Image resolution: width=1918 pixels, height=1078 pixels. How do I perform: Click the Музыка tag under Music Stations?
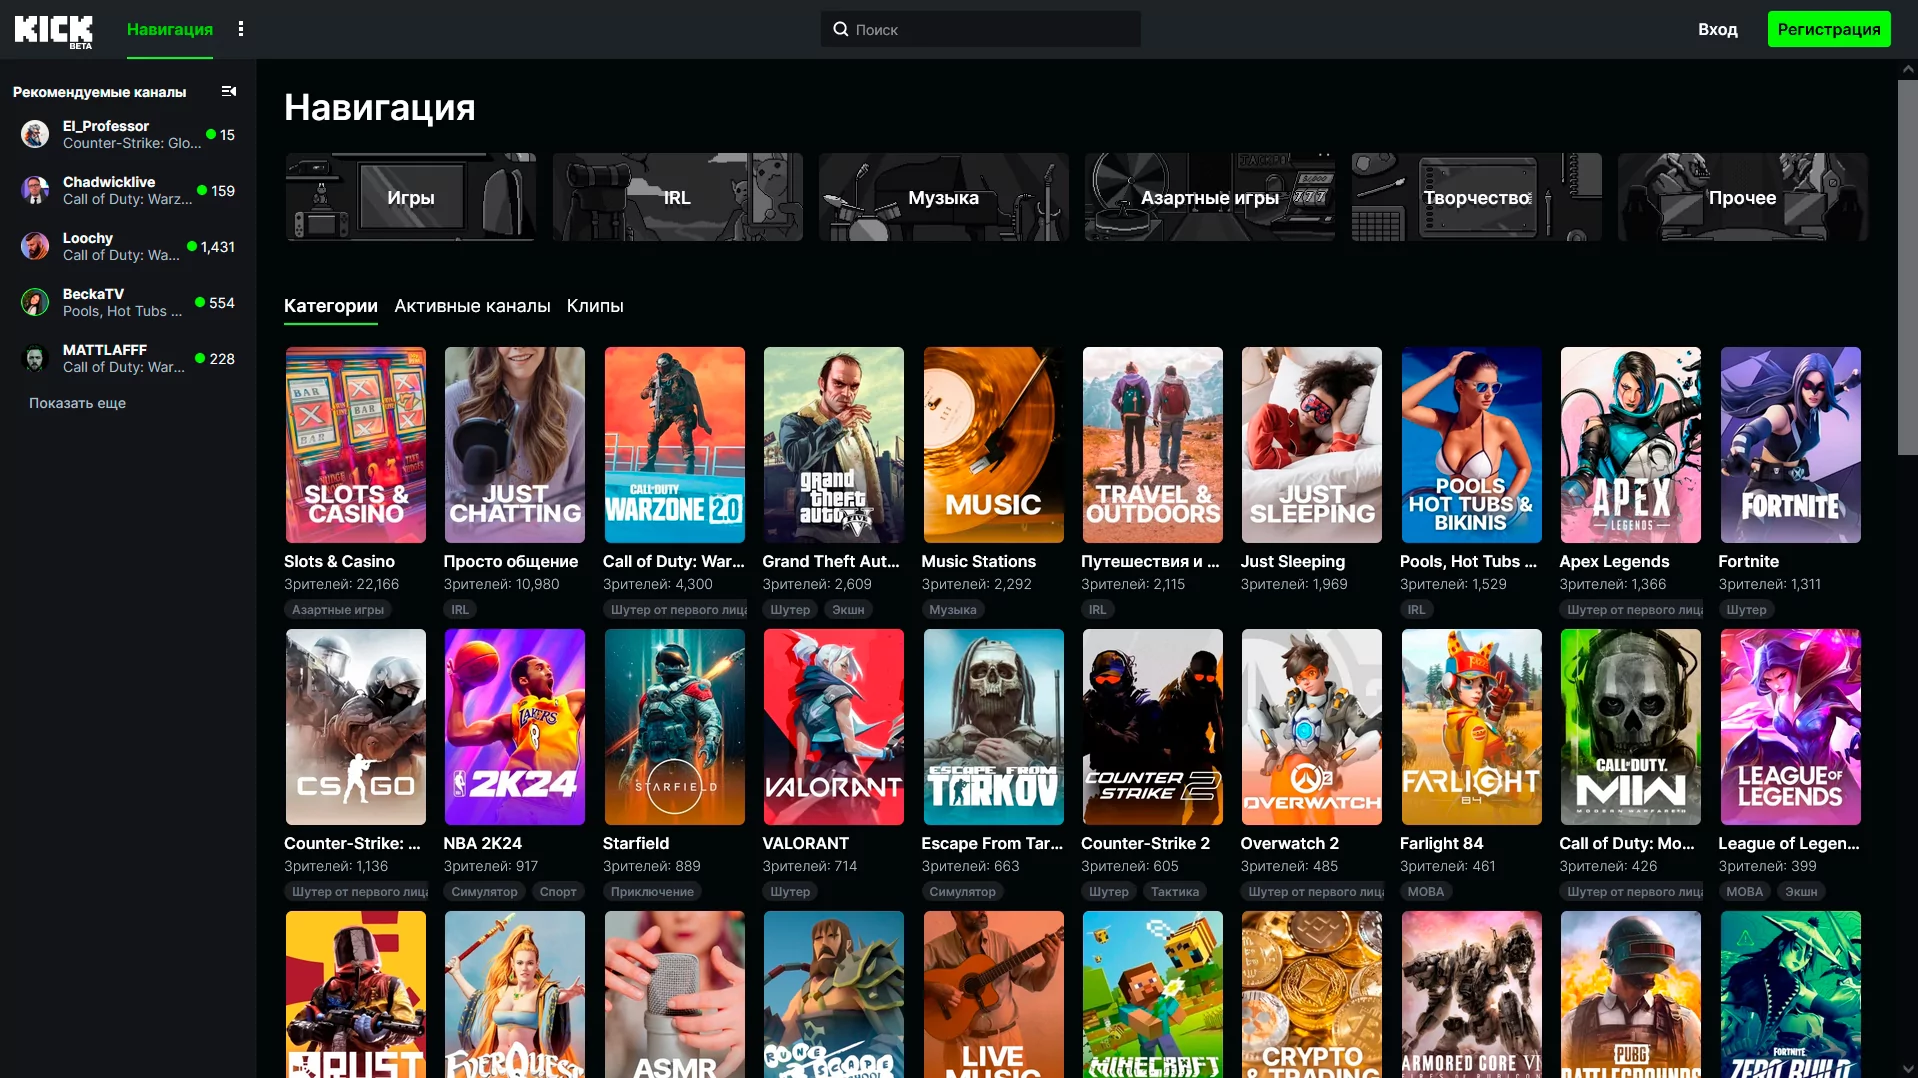(953, 609)
